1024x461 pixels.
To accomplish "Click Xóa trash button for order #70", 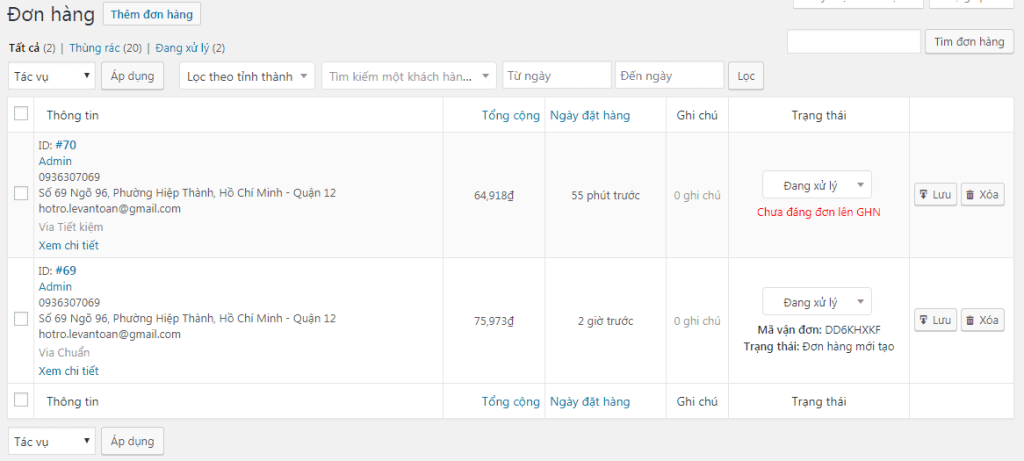I will [982, 195].
